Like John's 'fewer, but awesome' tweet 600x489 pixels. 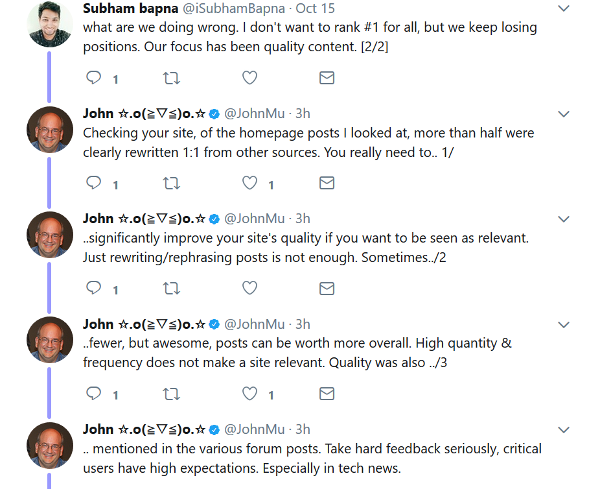pyautogui.click(x=250, y=394)
